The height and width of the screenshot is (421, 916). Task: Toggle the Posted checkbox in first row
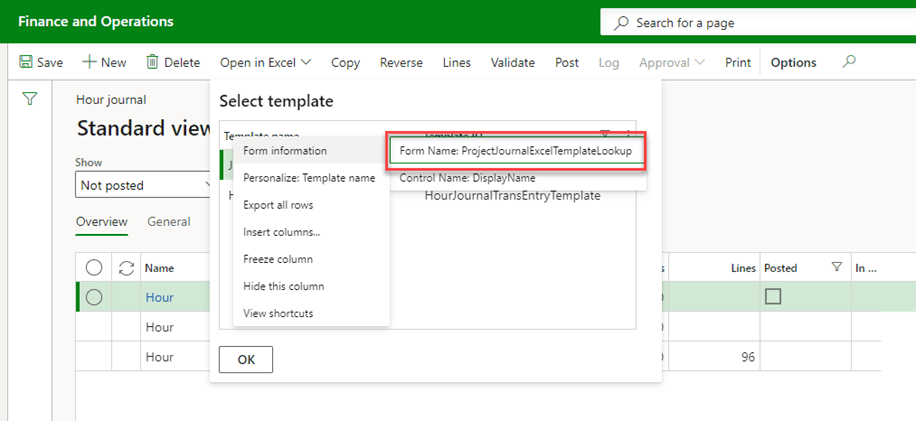[x=772, y=297]
